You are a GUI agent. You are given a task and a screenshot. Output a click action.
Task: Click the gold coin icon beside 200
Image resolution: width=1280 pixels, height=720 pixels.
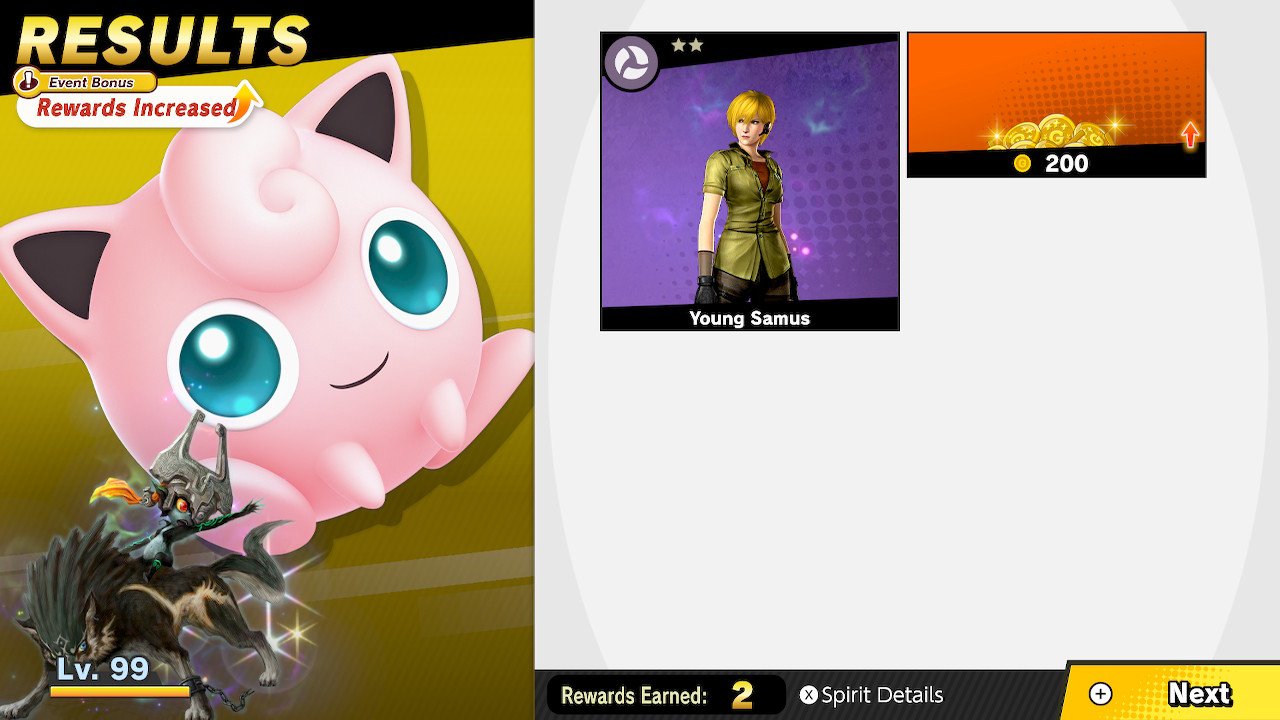1022,164
